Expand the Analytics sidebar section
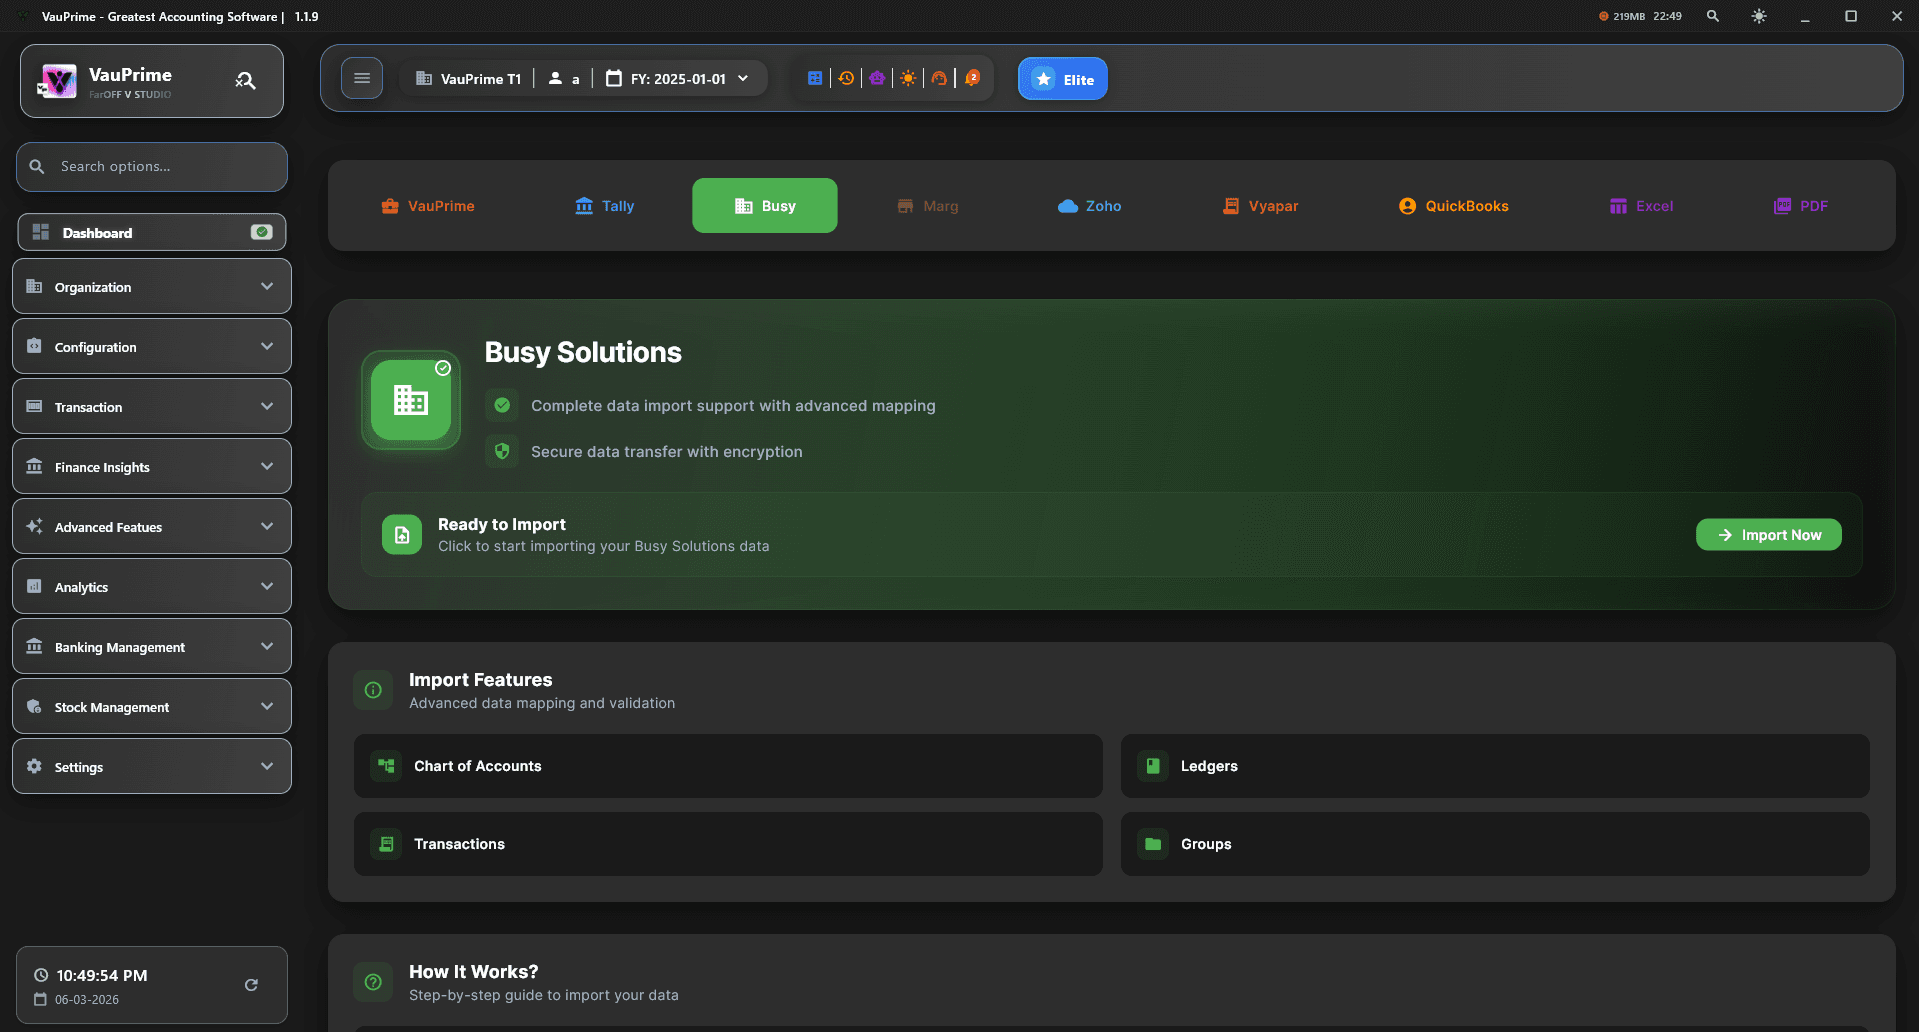The height and width of the screenshot is (1032, 1919). coord(152,586)
